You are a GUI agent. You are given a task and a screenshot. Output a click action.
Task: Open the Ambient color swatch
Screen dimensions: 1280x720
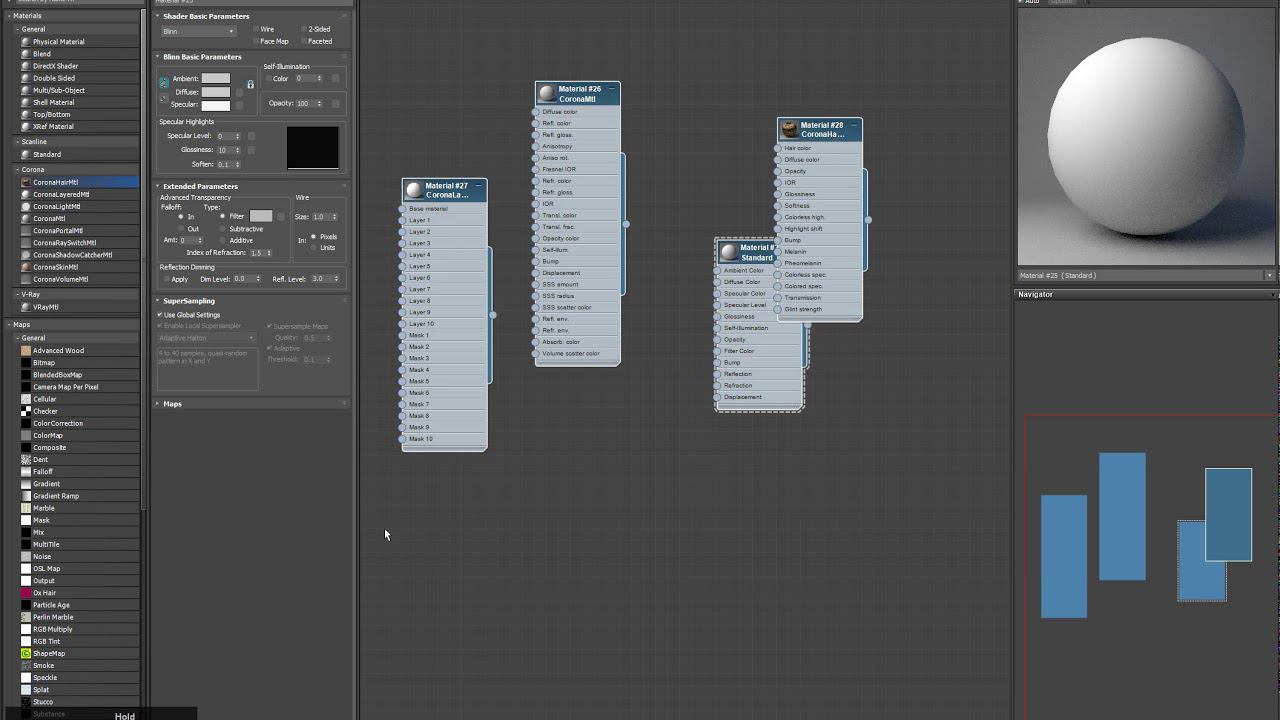[x=216, y=79]
